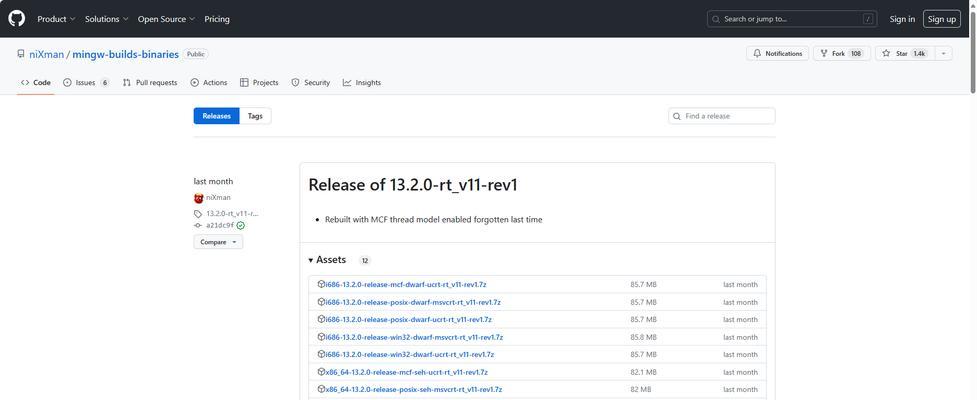Viewport: 977px width, 400px height.
Task: Switch to the Insights tab
Action: (361, 82)
